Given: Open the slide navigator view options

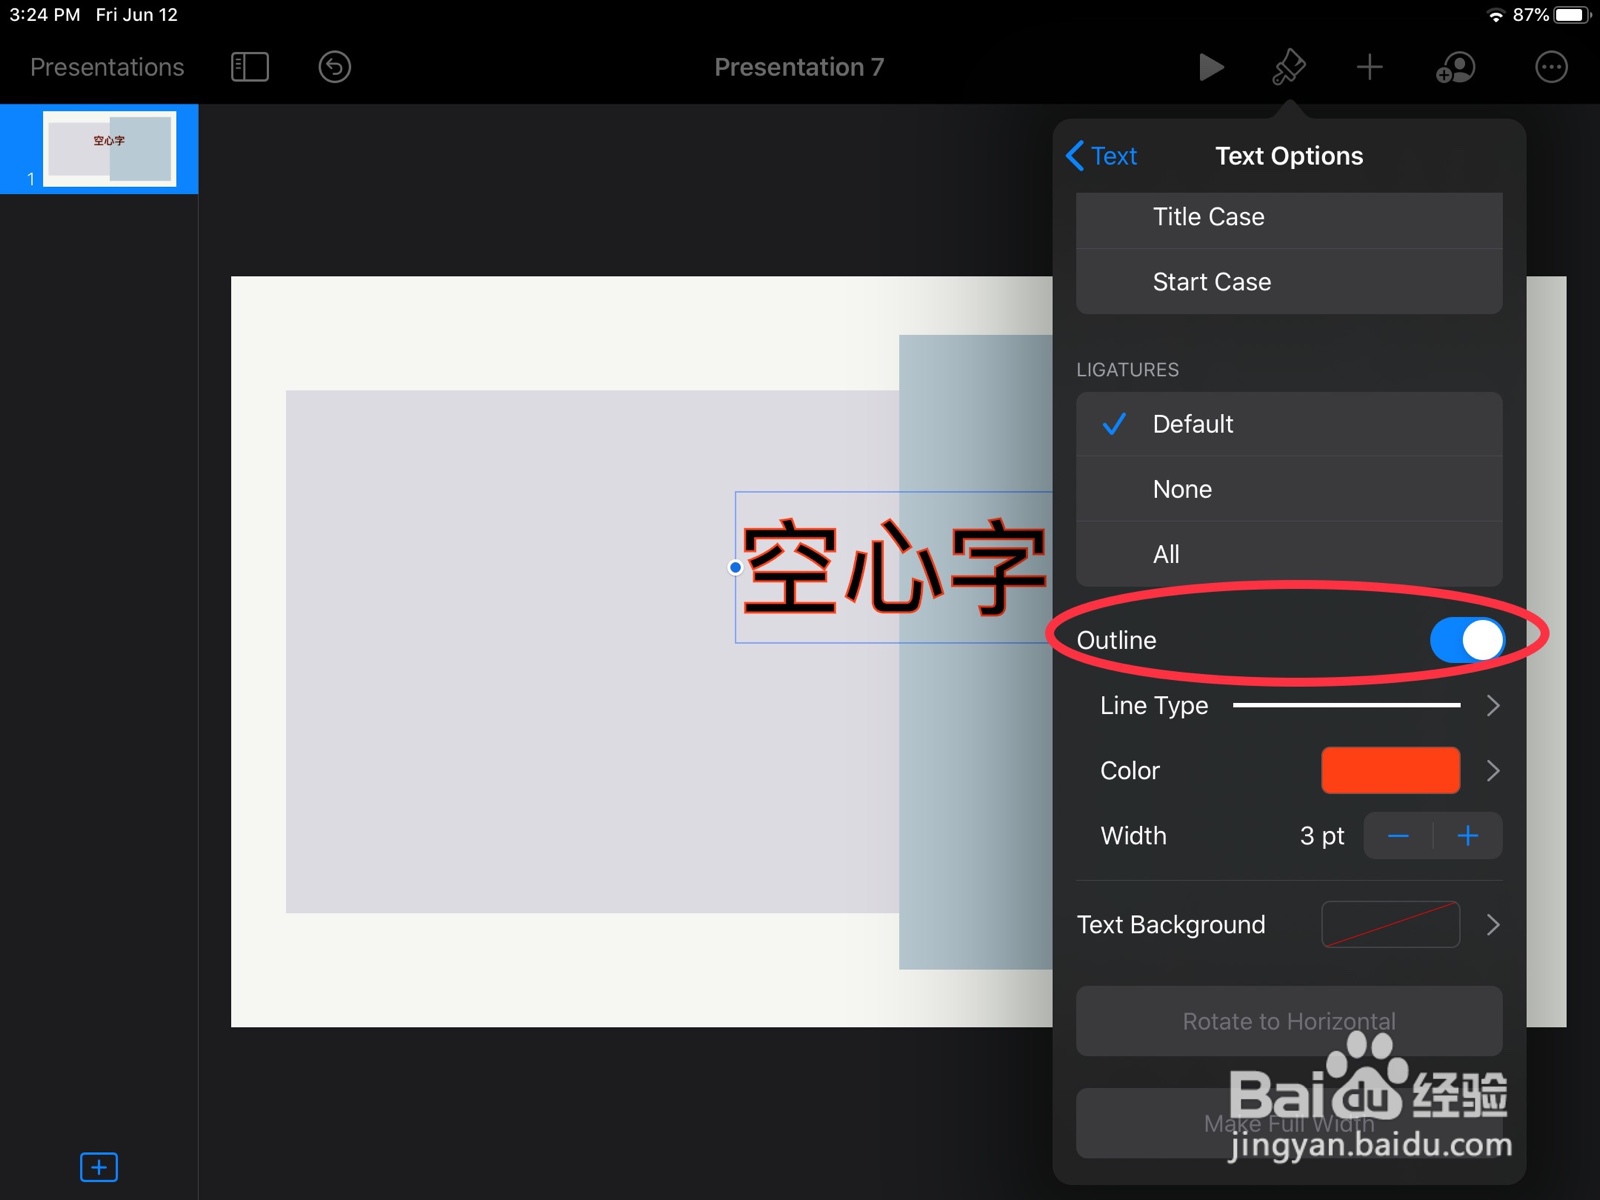Looking at the screenshot, I should (250, 67).
